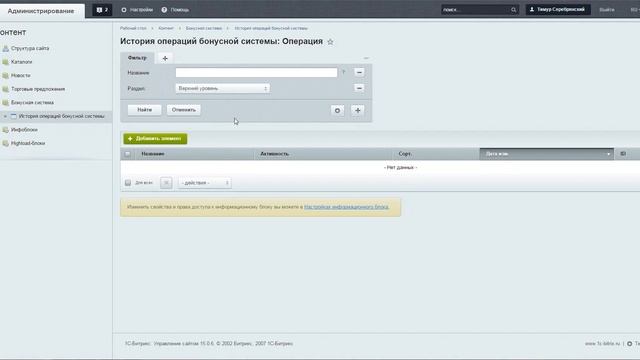The height and width of the screenshot is (360, 640).
Task: Add a new filter tab with plus
Action: 165,58
